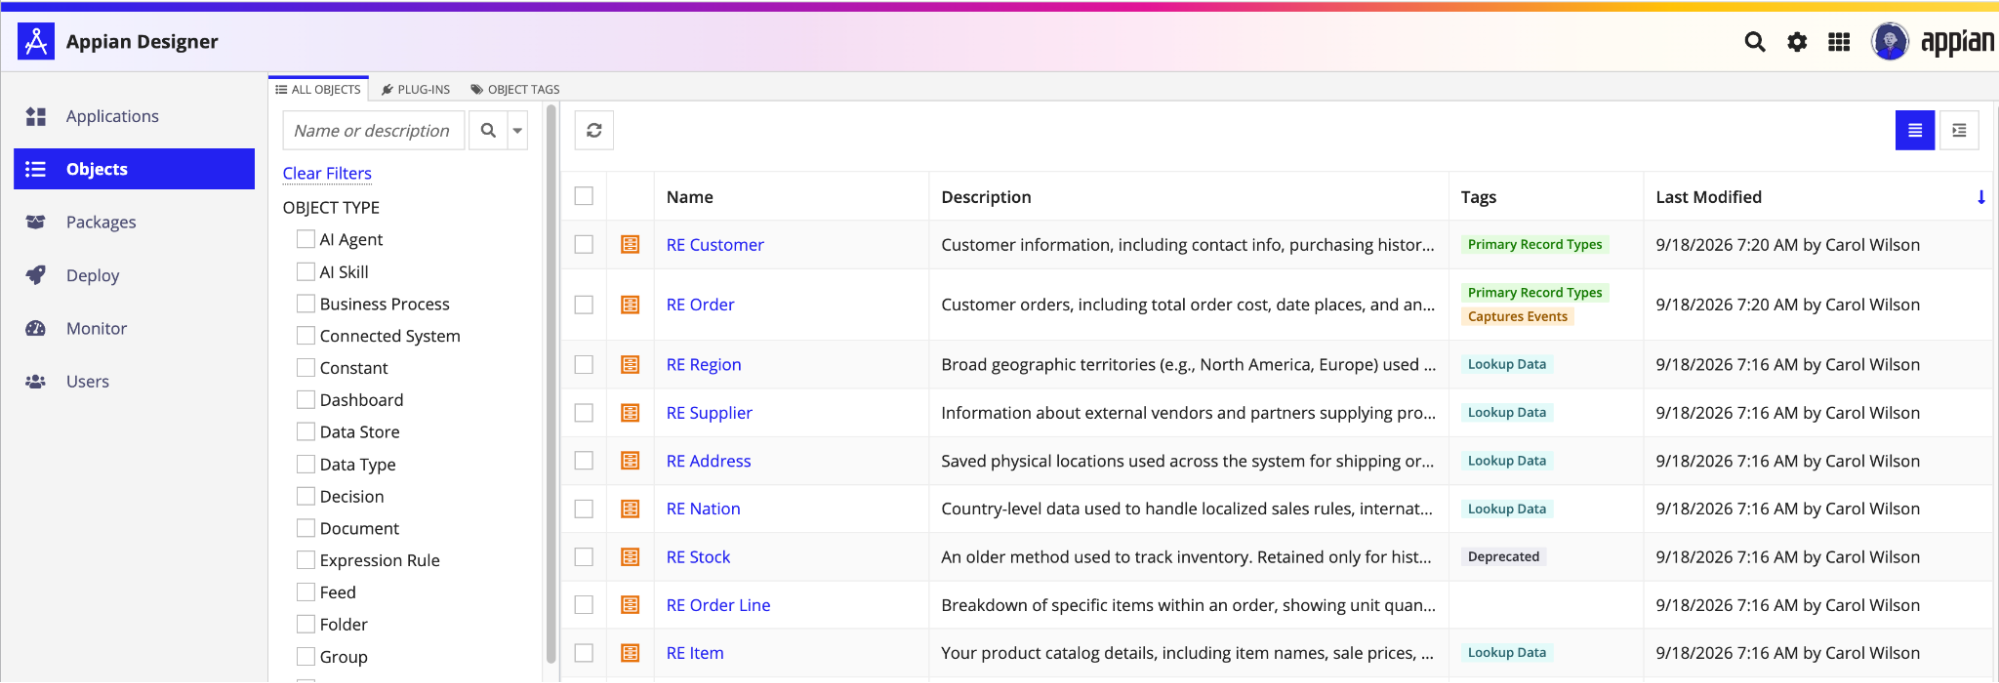Select the RE Customer row checkbox

pos(584,245)
